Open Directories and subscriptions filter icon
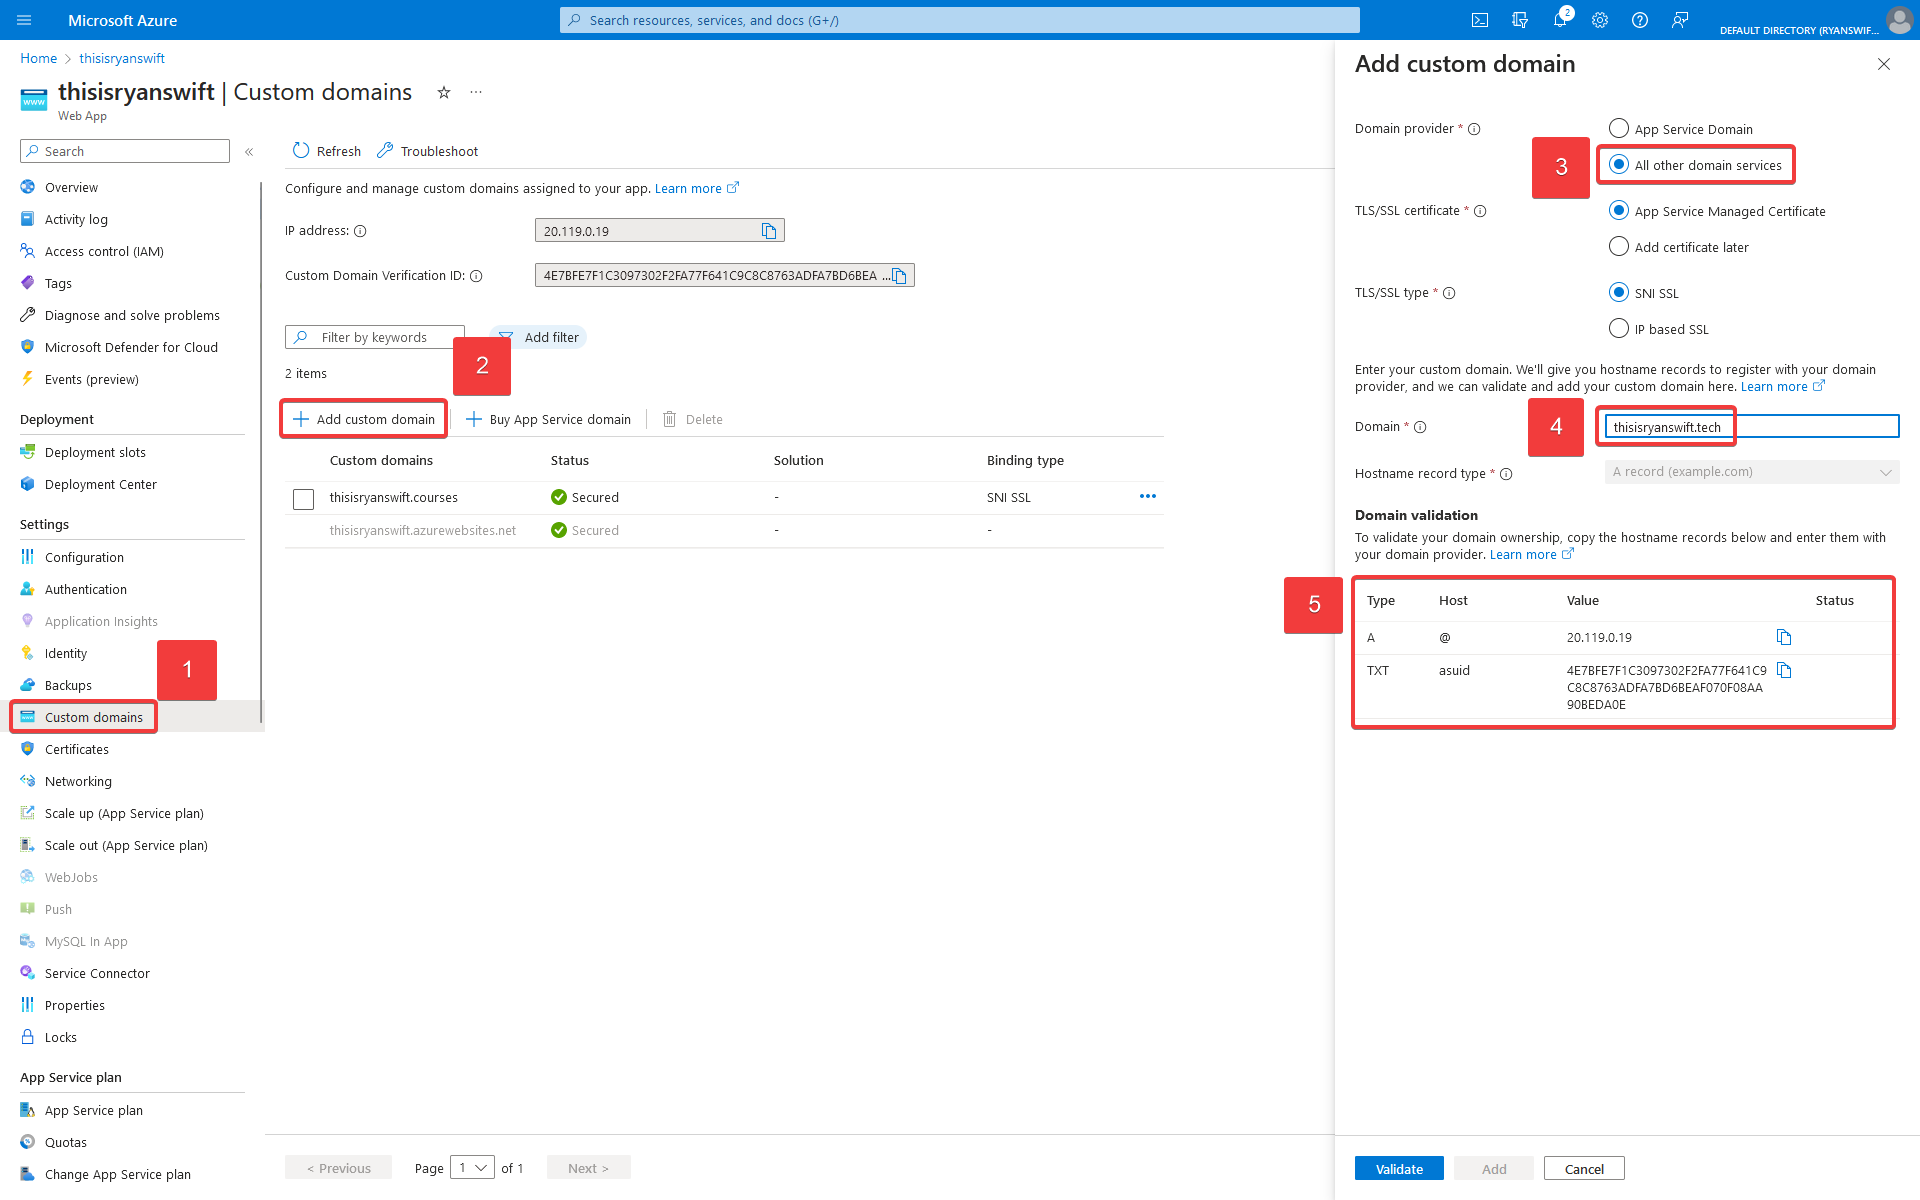This screenshot has width=1920, height=1200. [x=1520, y=20]
